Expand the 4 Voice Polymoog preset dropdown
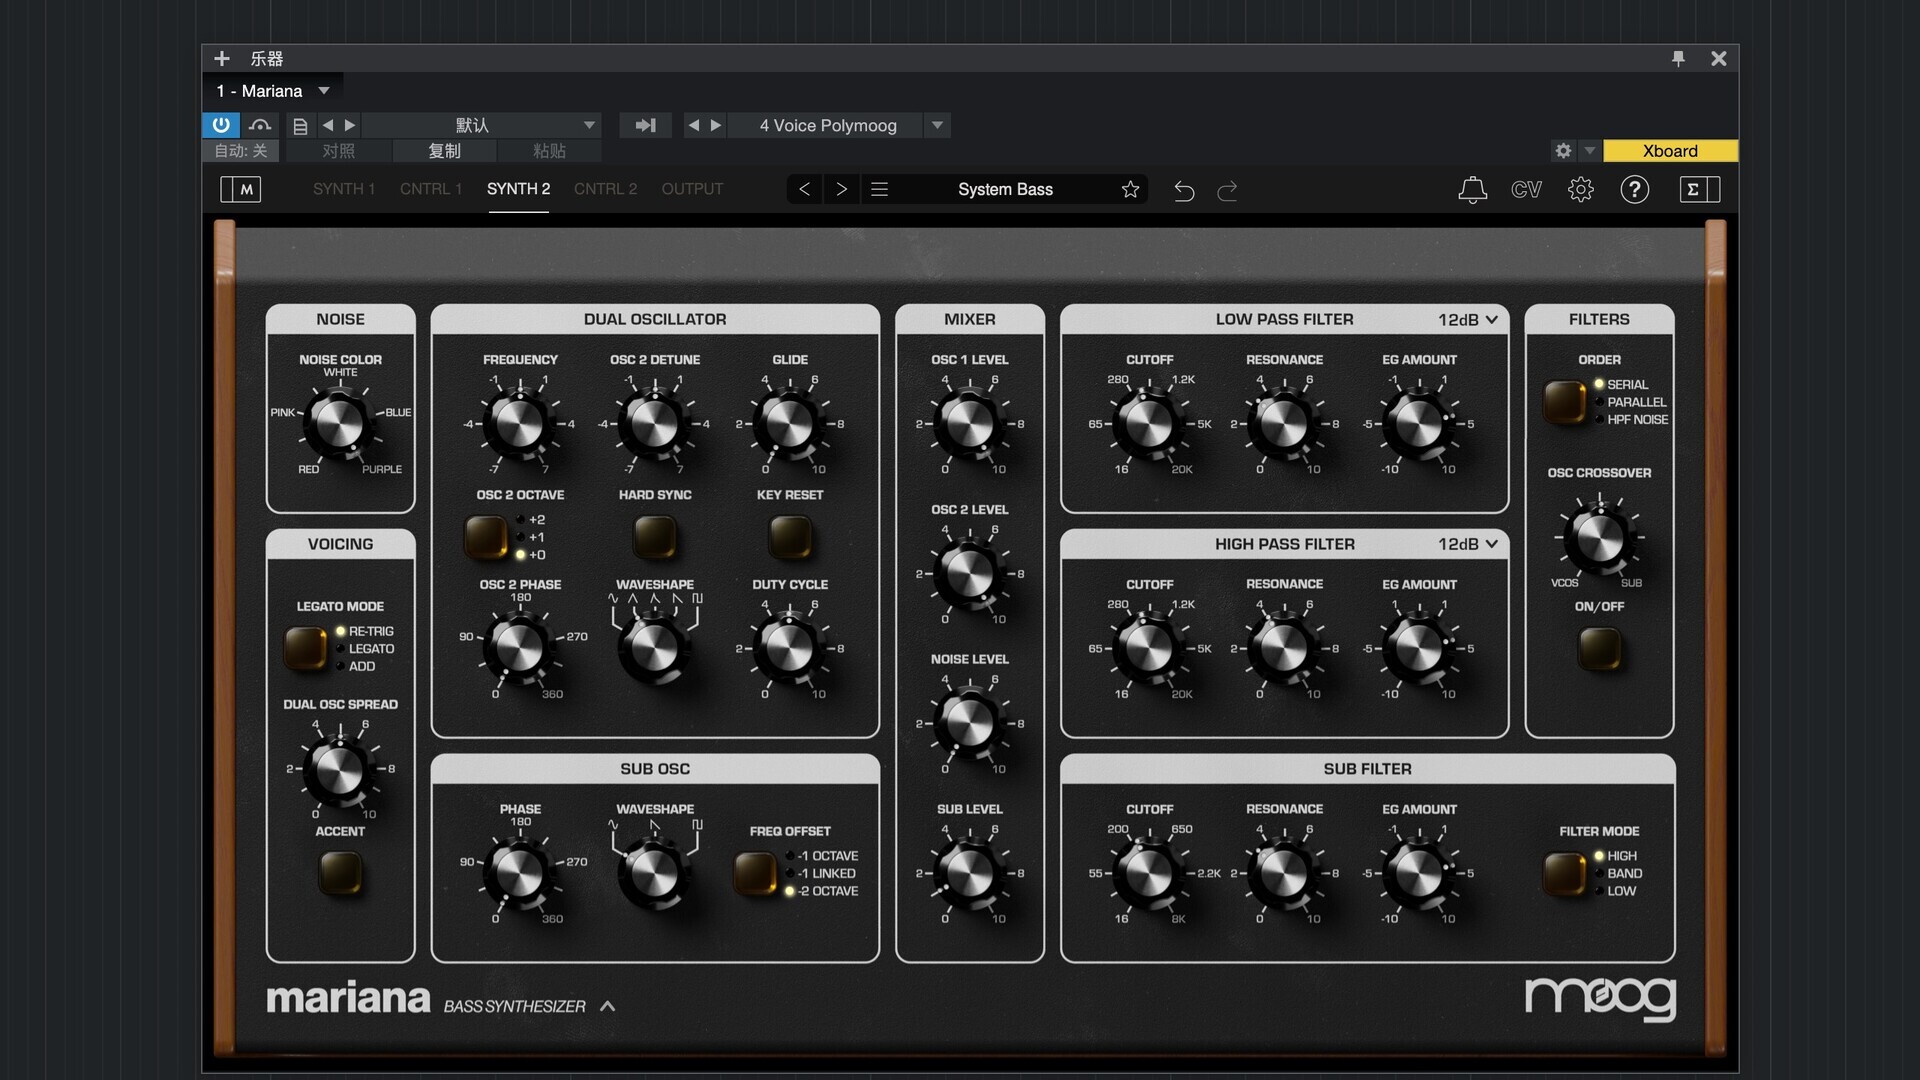 click(x=937, y=125)
